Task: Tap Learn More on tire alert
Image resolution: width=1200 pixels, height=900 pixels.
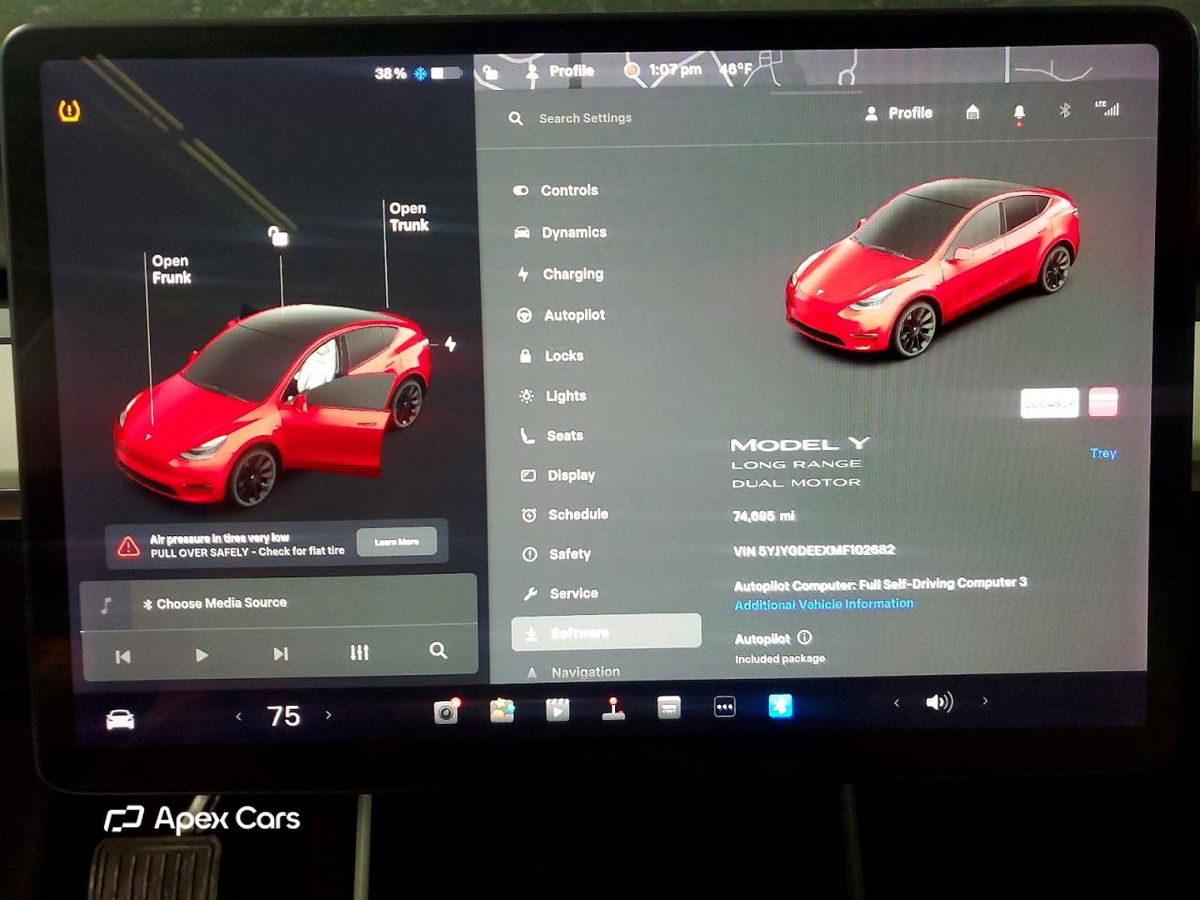Action: [x=396, y=542]
